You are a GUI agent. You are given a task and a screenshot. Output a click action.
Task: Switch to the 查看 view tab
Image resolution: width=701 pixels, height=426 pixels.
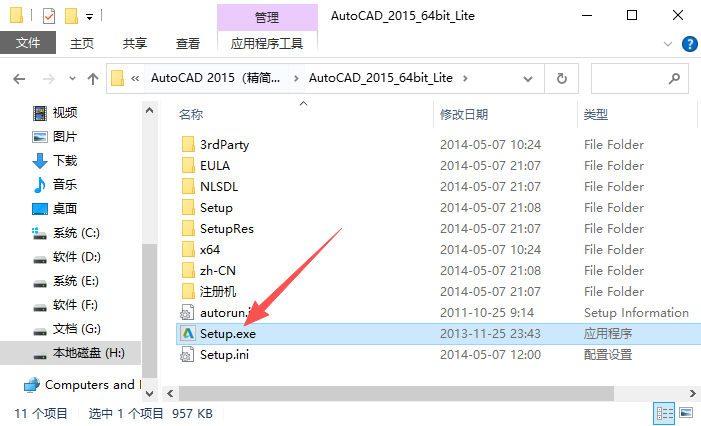(x=188, y=43)
